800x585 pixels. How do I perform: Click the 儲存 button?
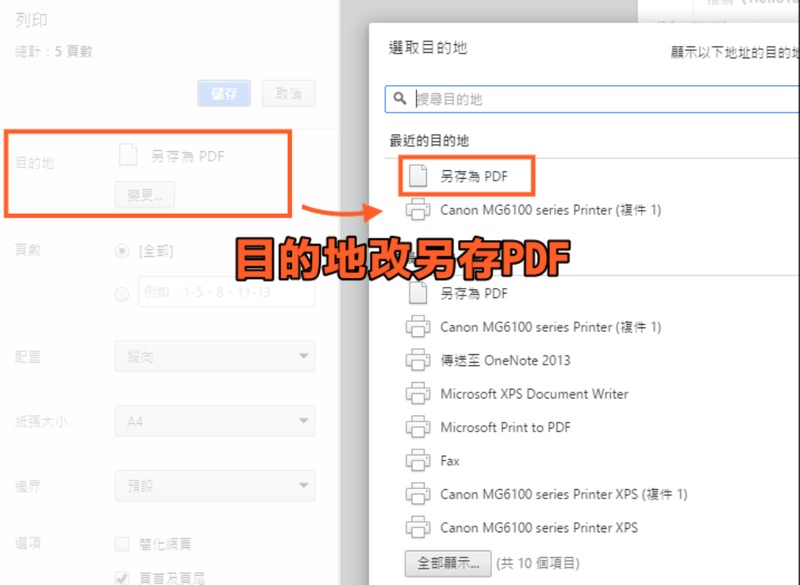click(224, 93)
